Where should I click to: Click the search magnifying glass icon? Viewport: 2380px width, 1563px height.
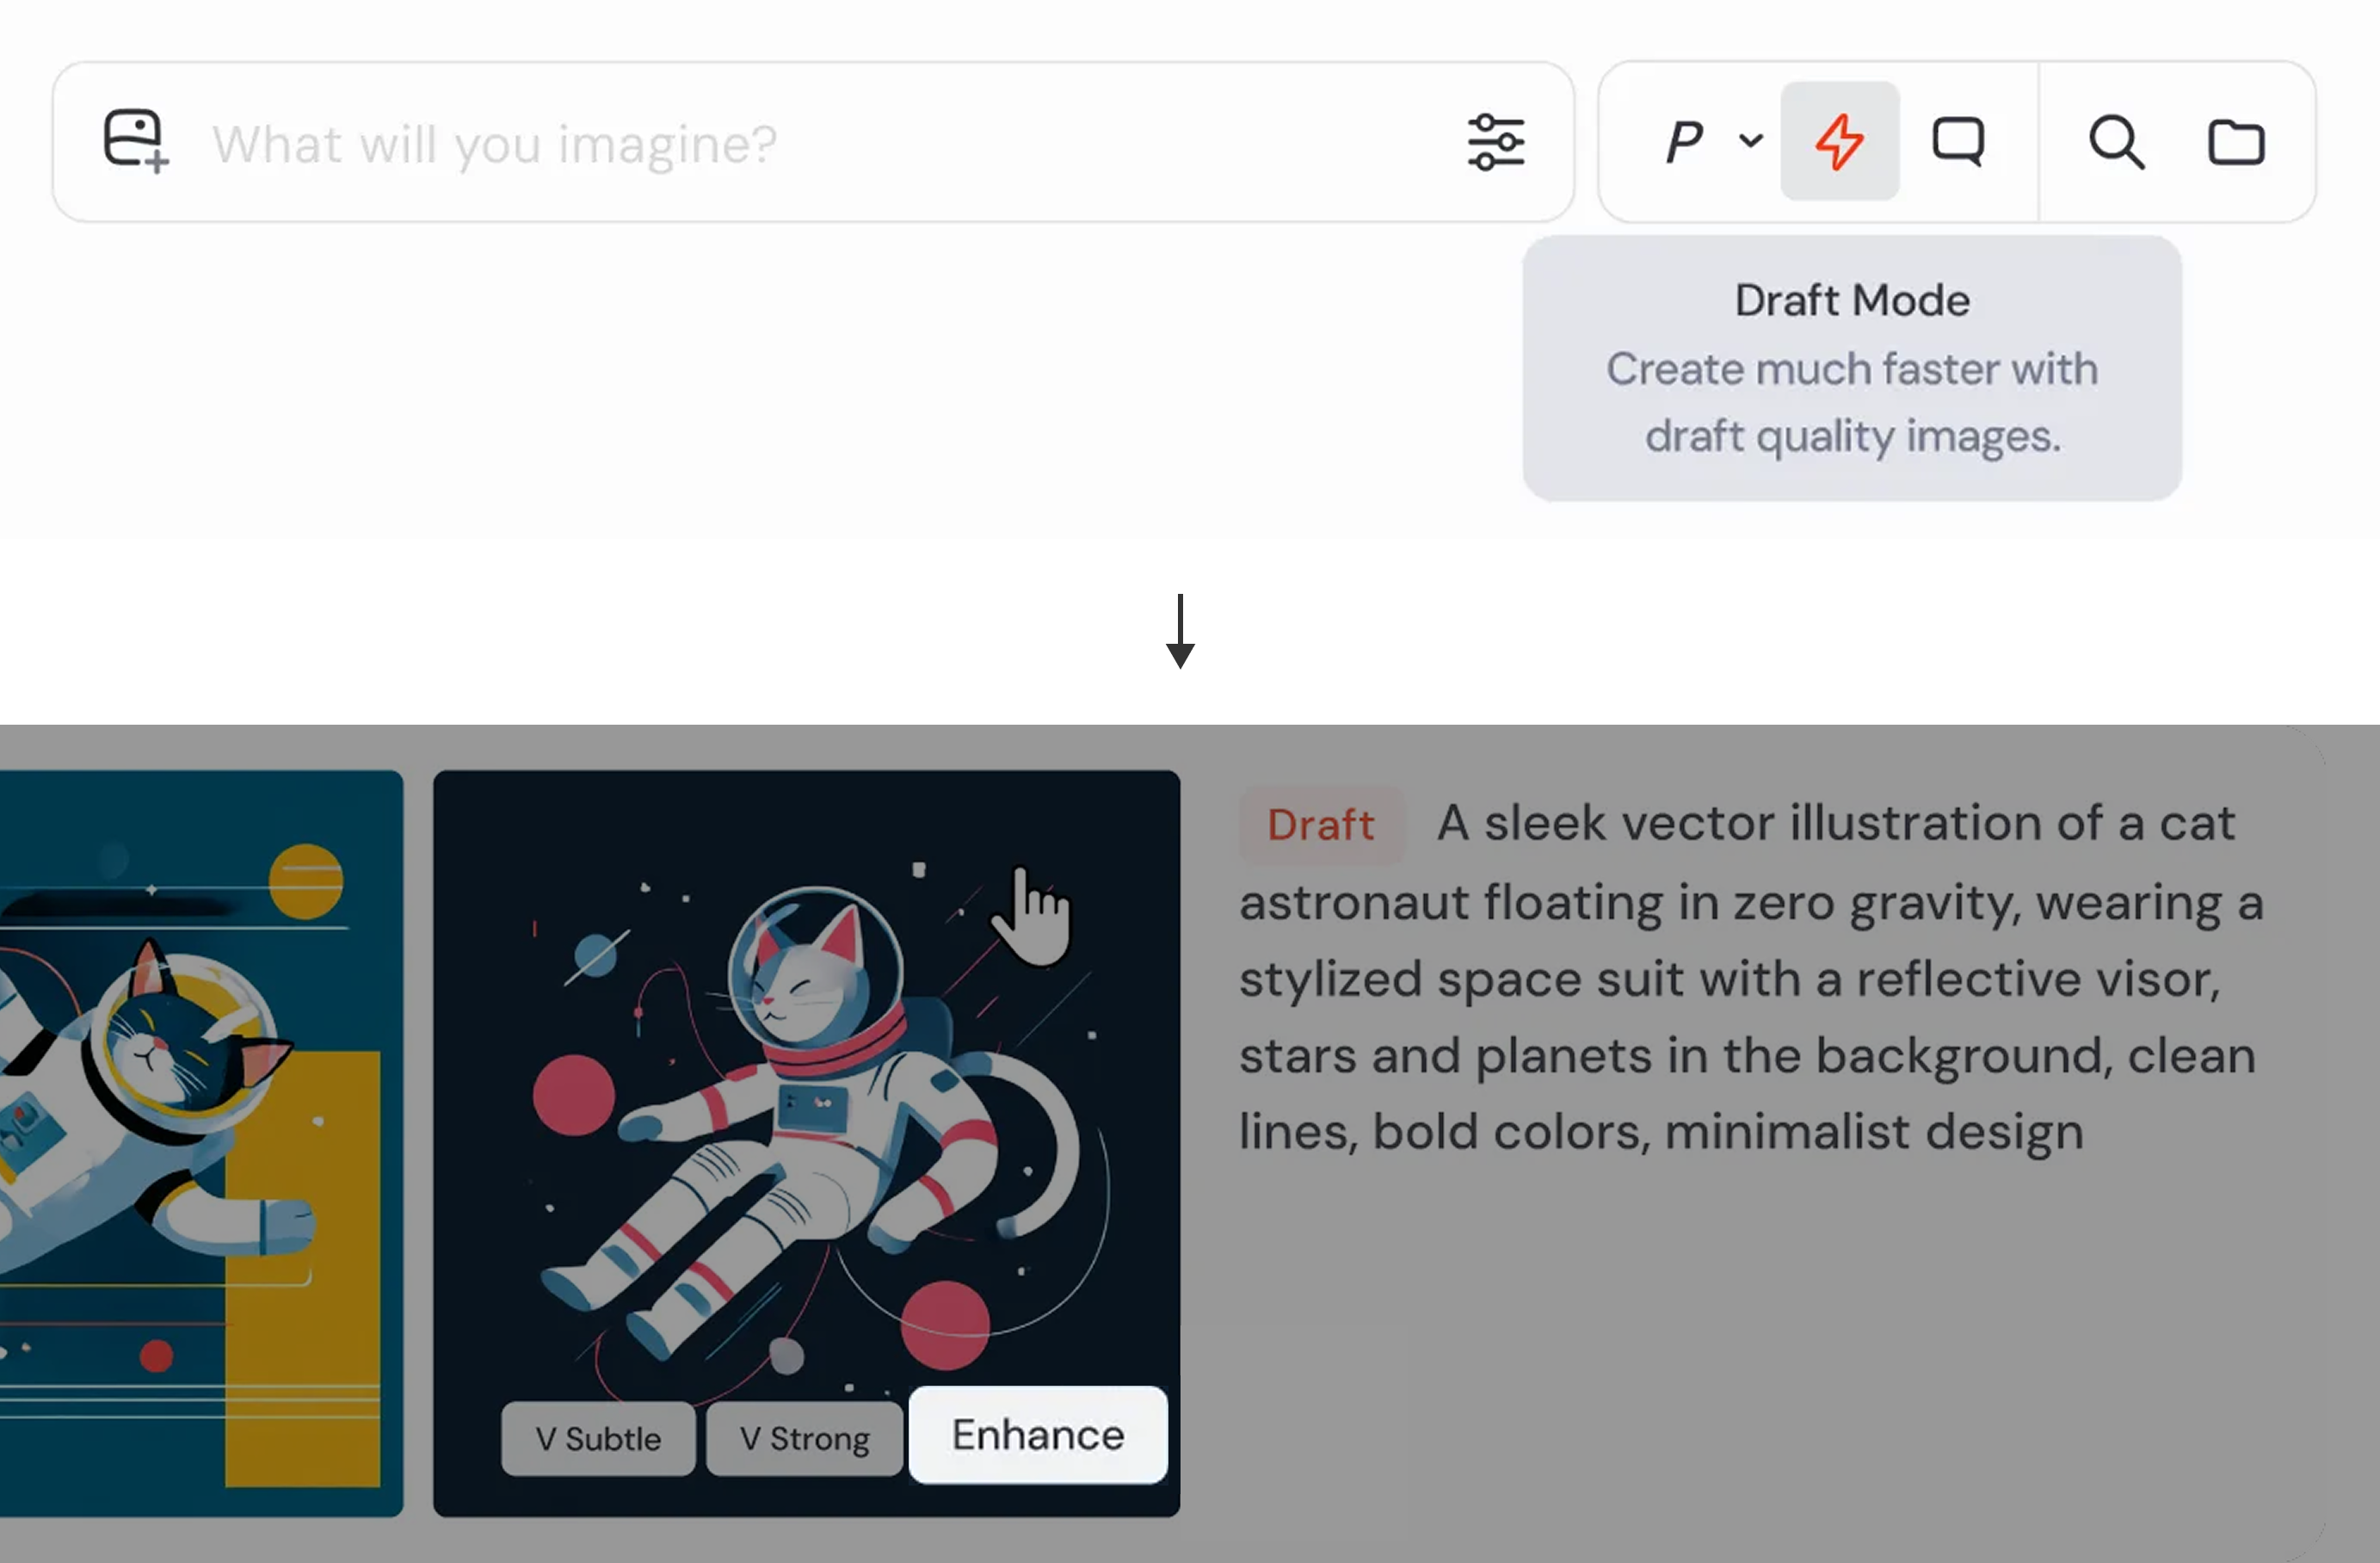pos(2115,143)
